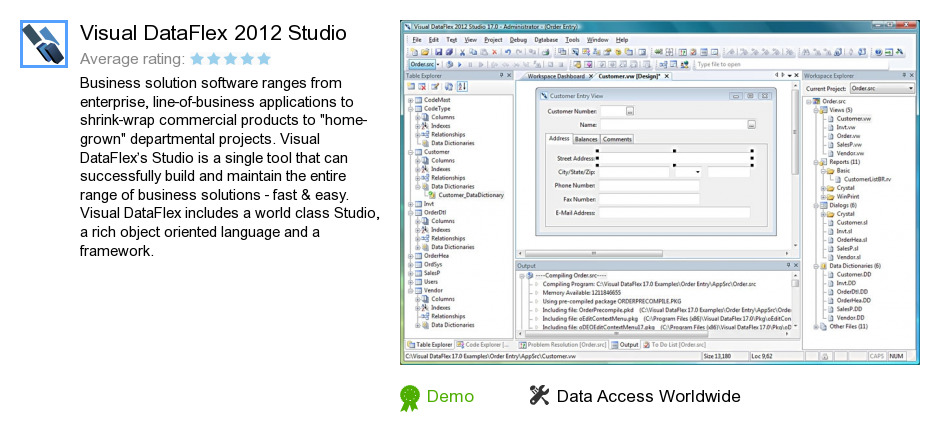The height and width of the screenshot is (442, 940).
Task: Open the File menu
Action: (417, 40)
